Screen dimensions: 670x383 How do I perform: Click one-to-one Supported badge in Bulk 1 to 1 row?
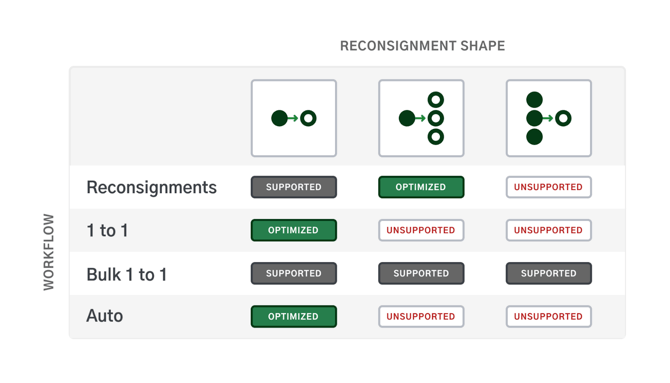coord(294,274)
